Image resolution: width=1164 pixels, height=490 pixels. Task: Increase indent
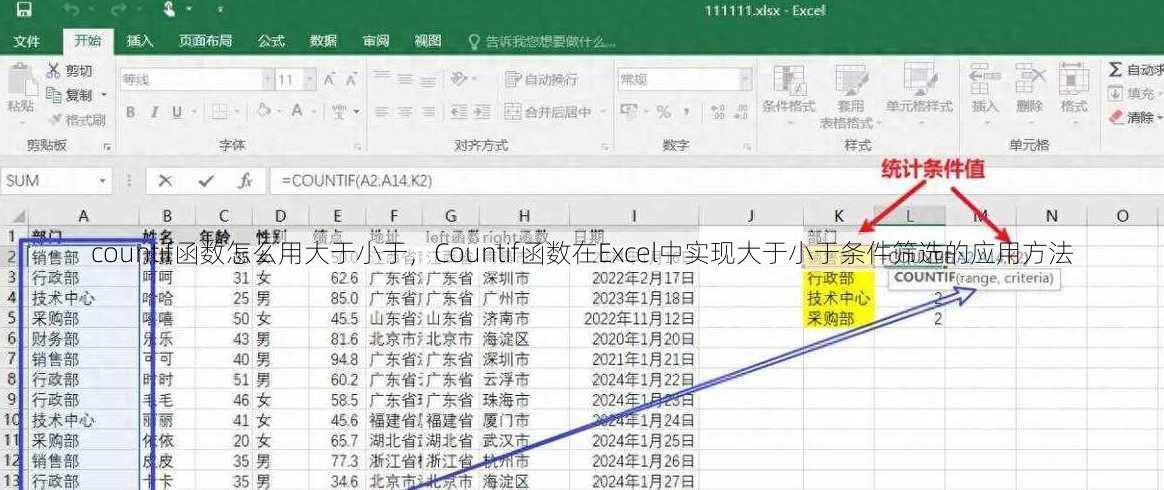point(483,112)
